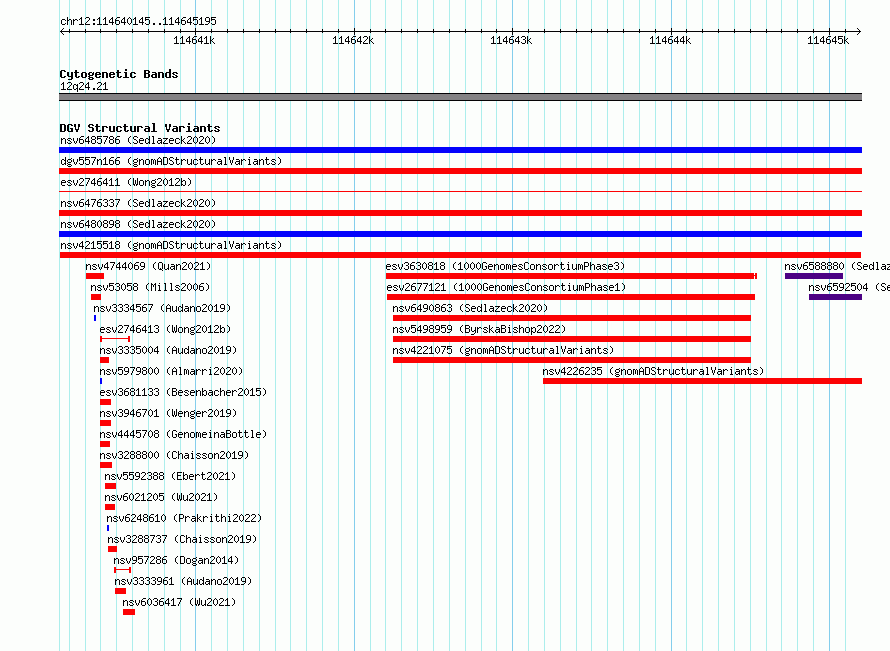The height and width of the screenshot is (651, 890).
Task: Click the 12q24.21 band label
Action: click(x=84, y=86)
